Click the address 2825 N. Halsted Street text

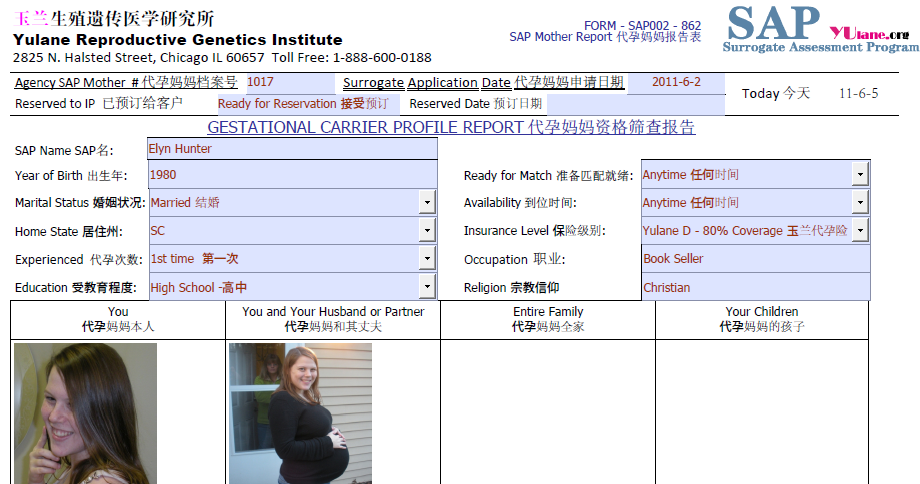click(x=138, y=57)
